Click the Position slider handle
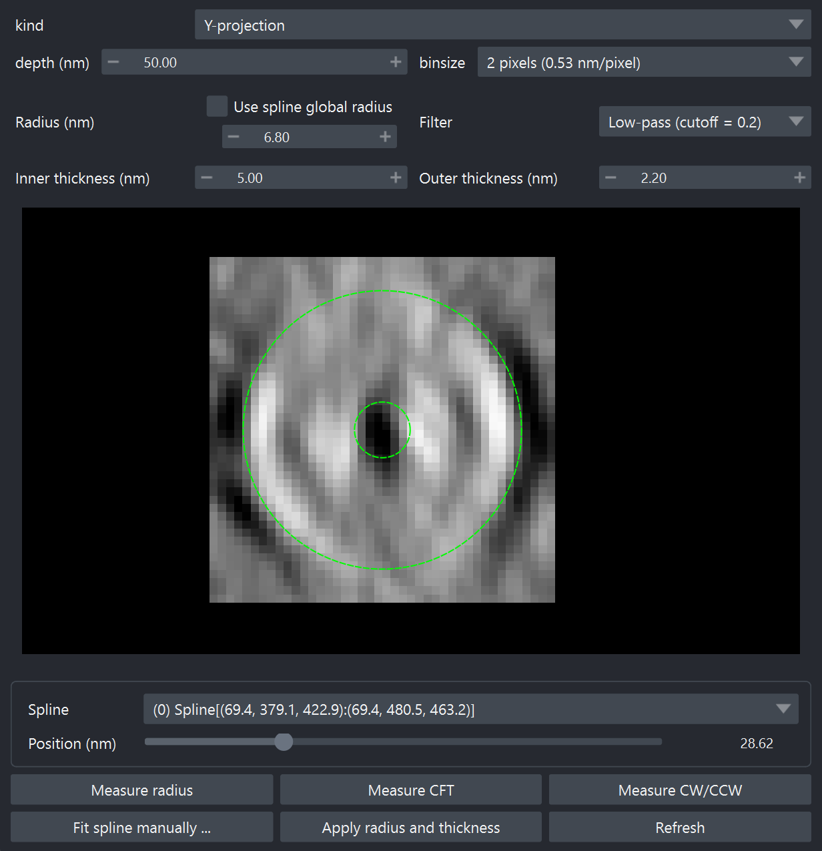822x851 pixels. click(284, 742)
